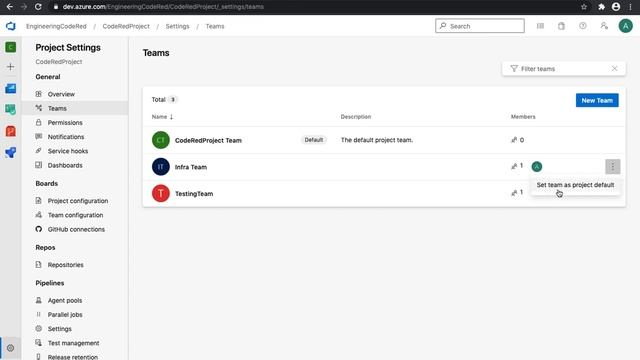Open the user avatar 'A' in header
This screenshot has width=640, height=360.
click(x=625, y=26)
